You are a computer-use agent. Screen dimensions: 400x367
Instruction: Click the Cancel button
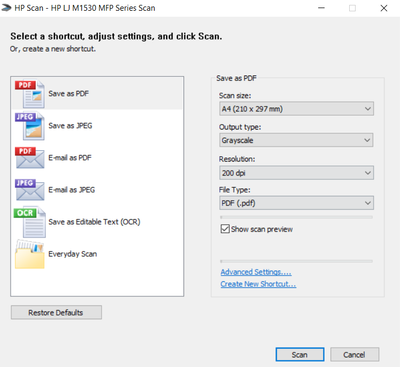[354, 355]
